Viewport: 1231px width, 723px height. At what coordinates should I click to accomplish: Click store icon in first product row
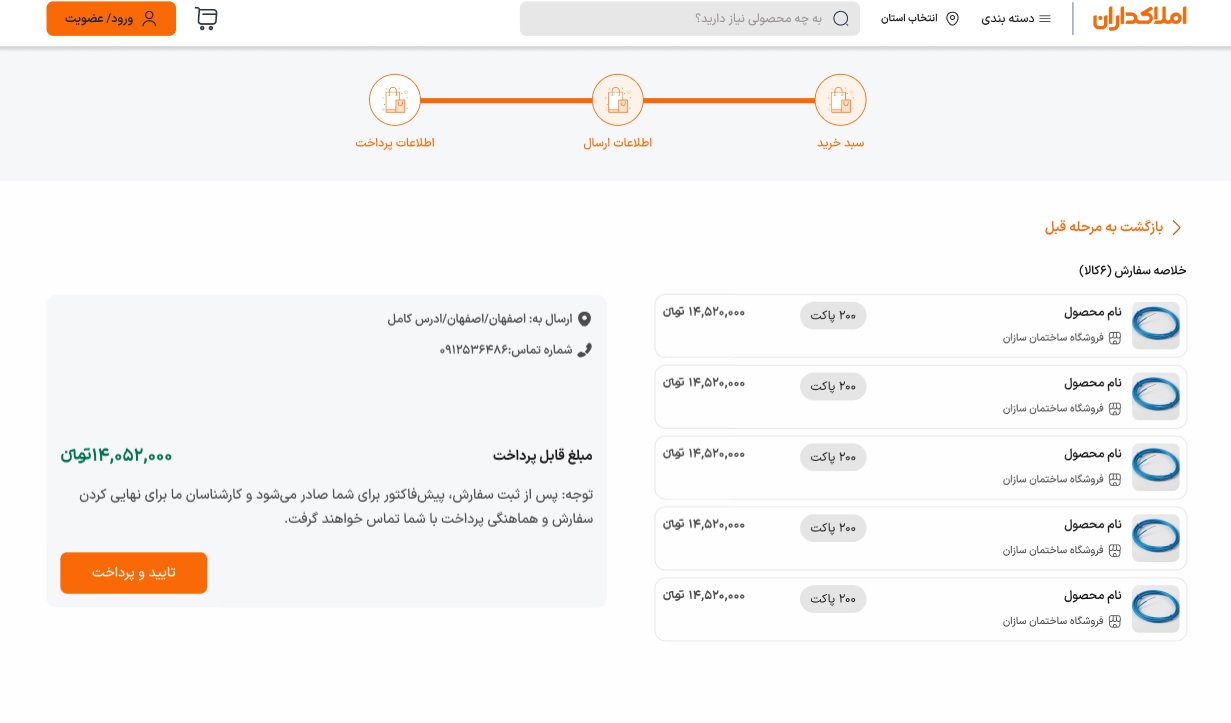click(1115, 338)
